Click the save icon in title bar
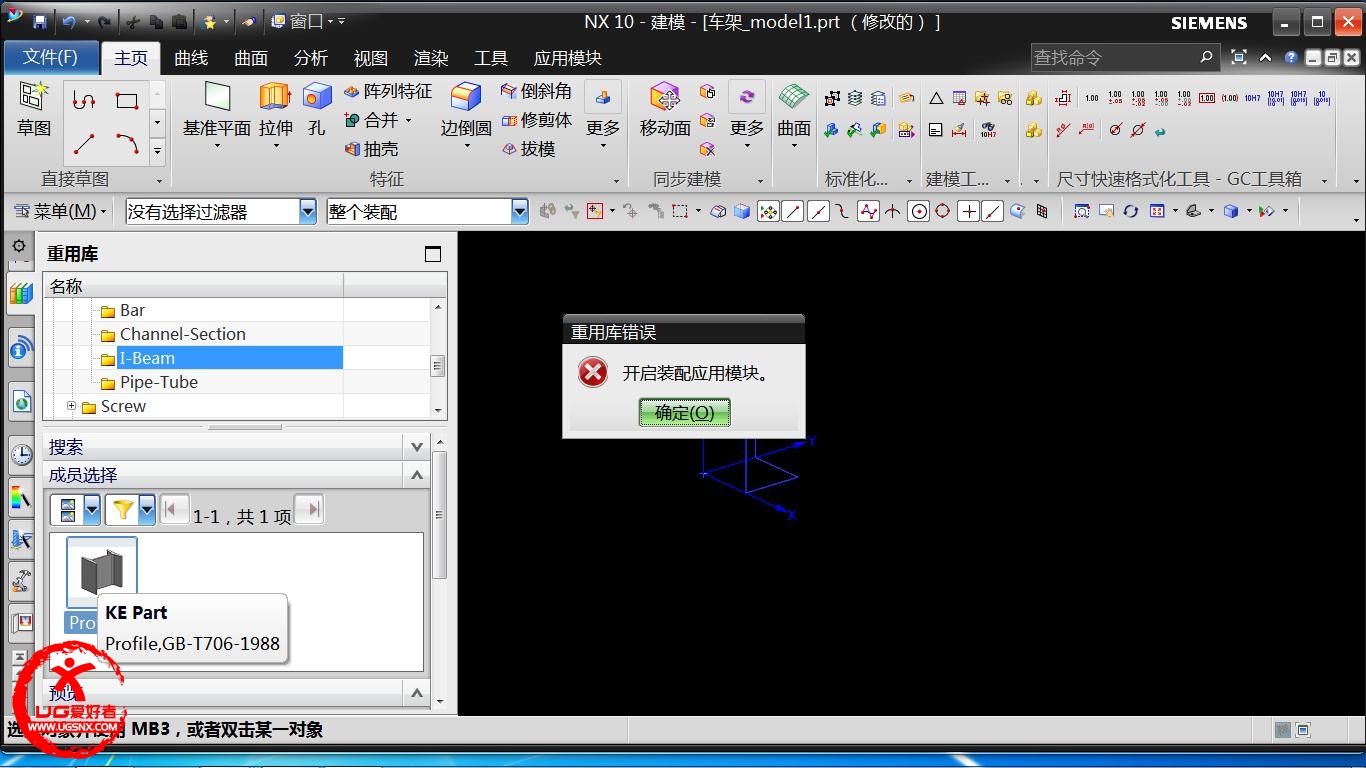Viewport: 1366px width, 768px height. 40,21
